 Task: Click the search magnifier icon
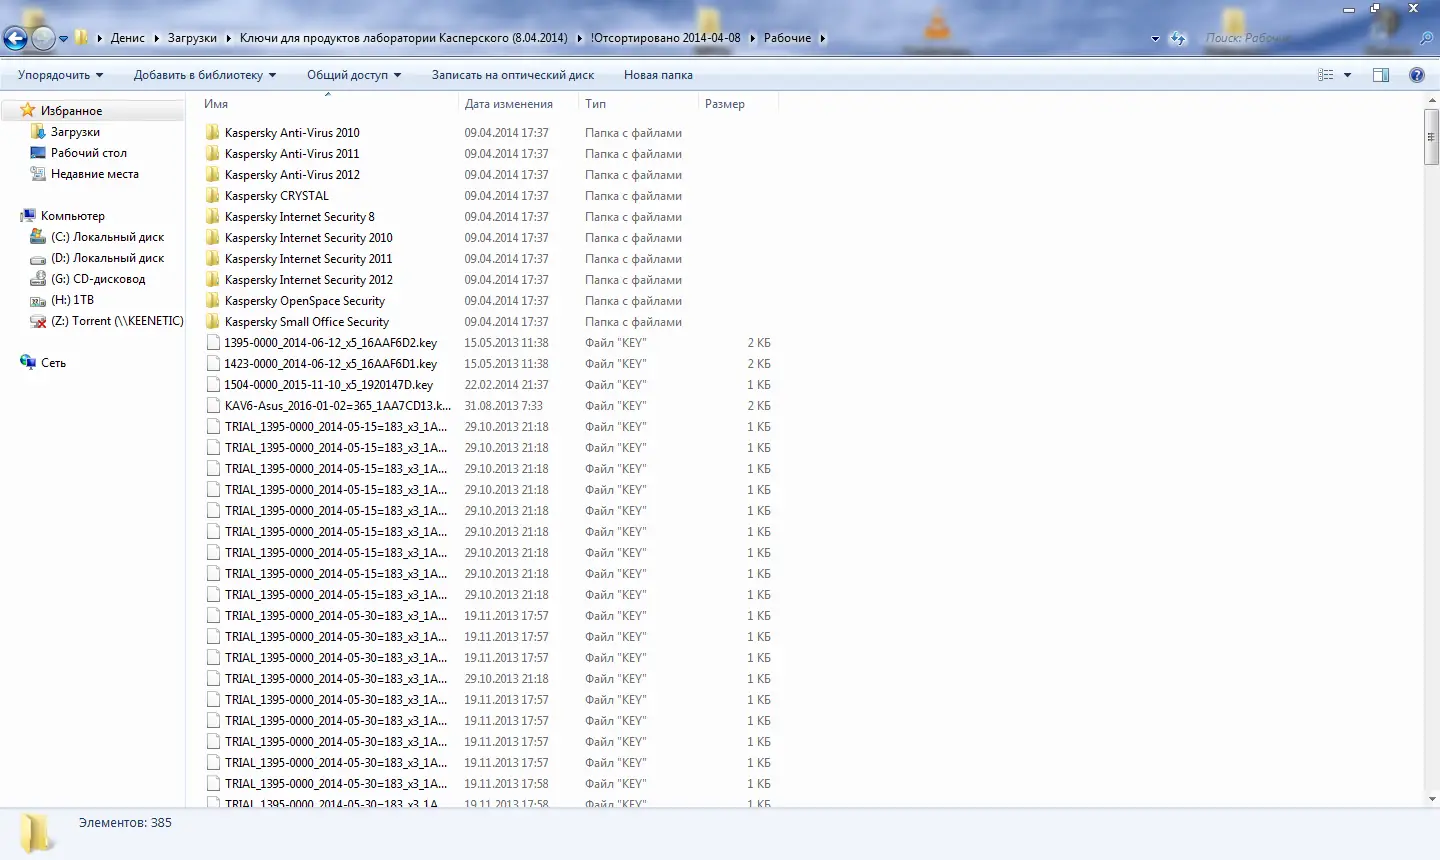click(x=1426, y=38)
